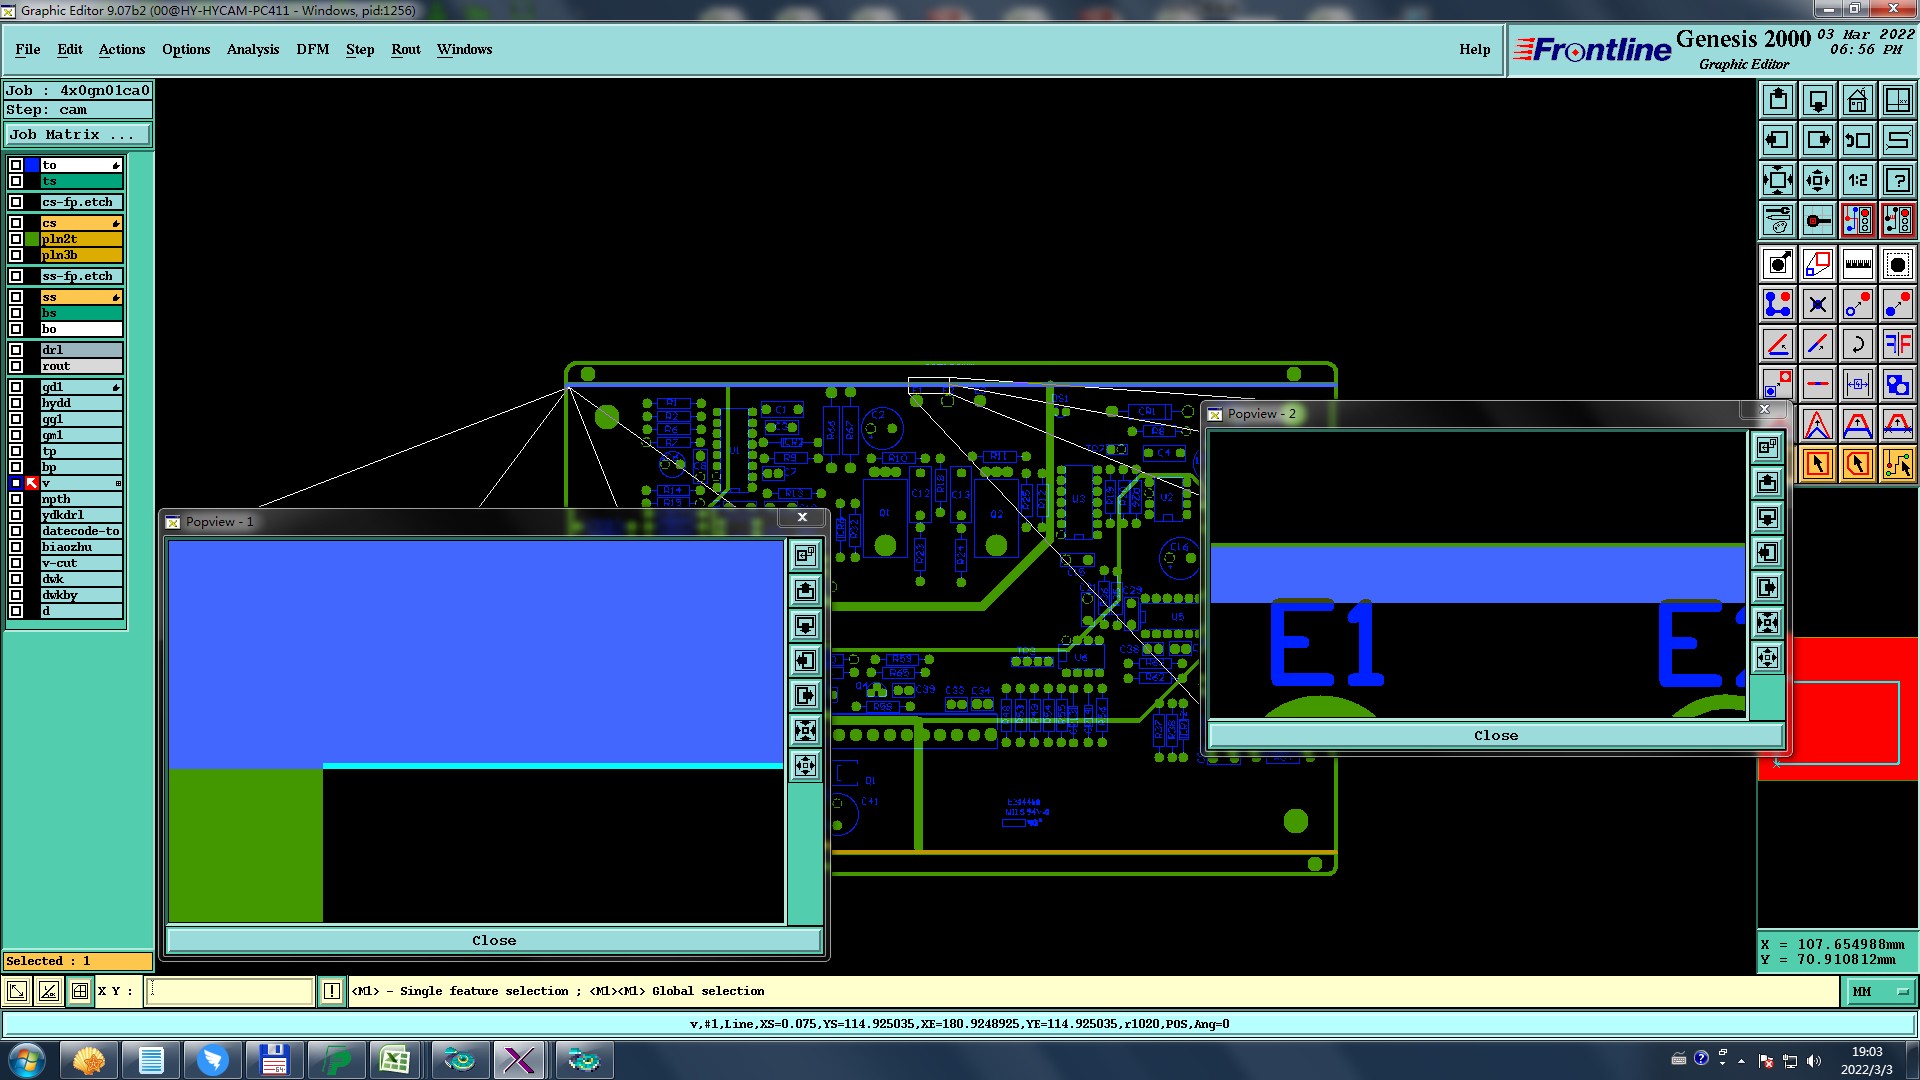Click the pan up arrow icon
Viewport: 1920px width, 1080px height.
pyautogui.click(x=1778, y=100)
